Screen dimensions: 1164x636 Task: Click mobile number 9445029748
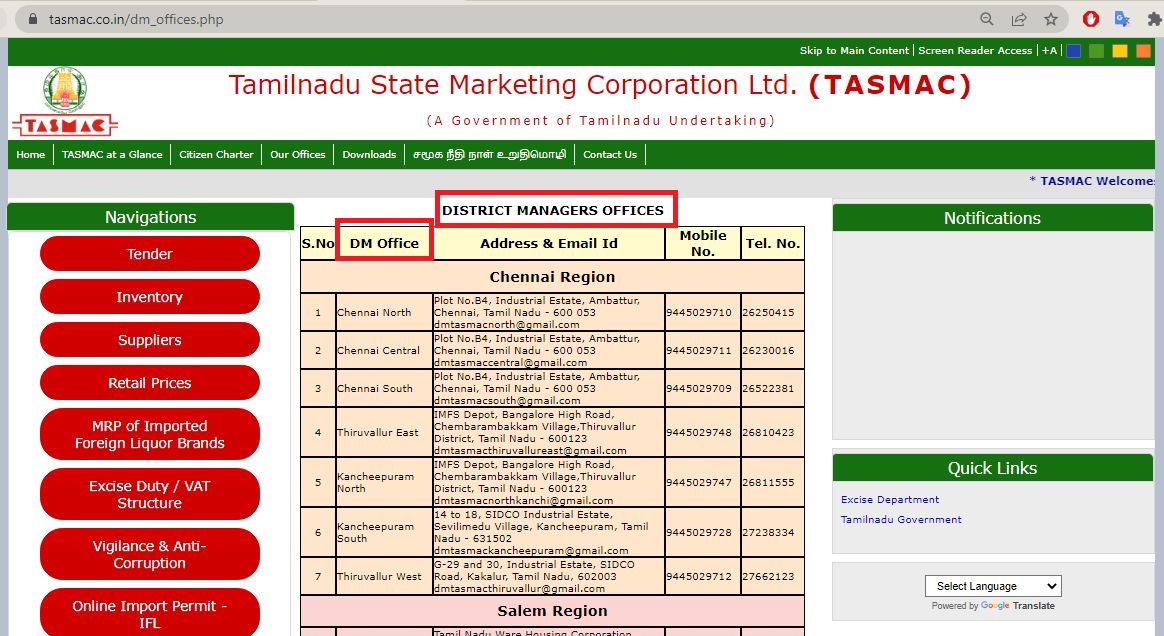coord(699,432)
